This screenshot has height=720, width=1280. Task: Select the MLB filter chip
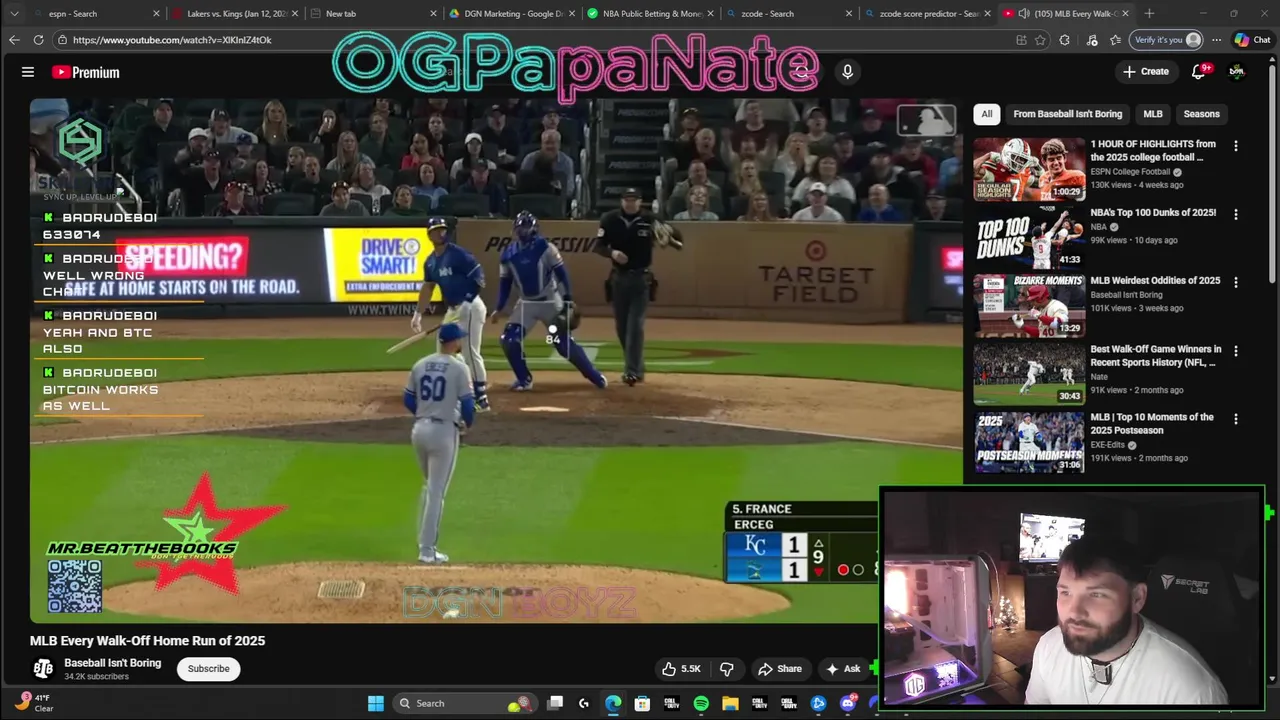click(x=1152, y=114)
